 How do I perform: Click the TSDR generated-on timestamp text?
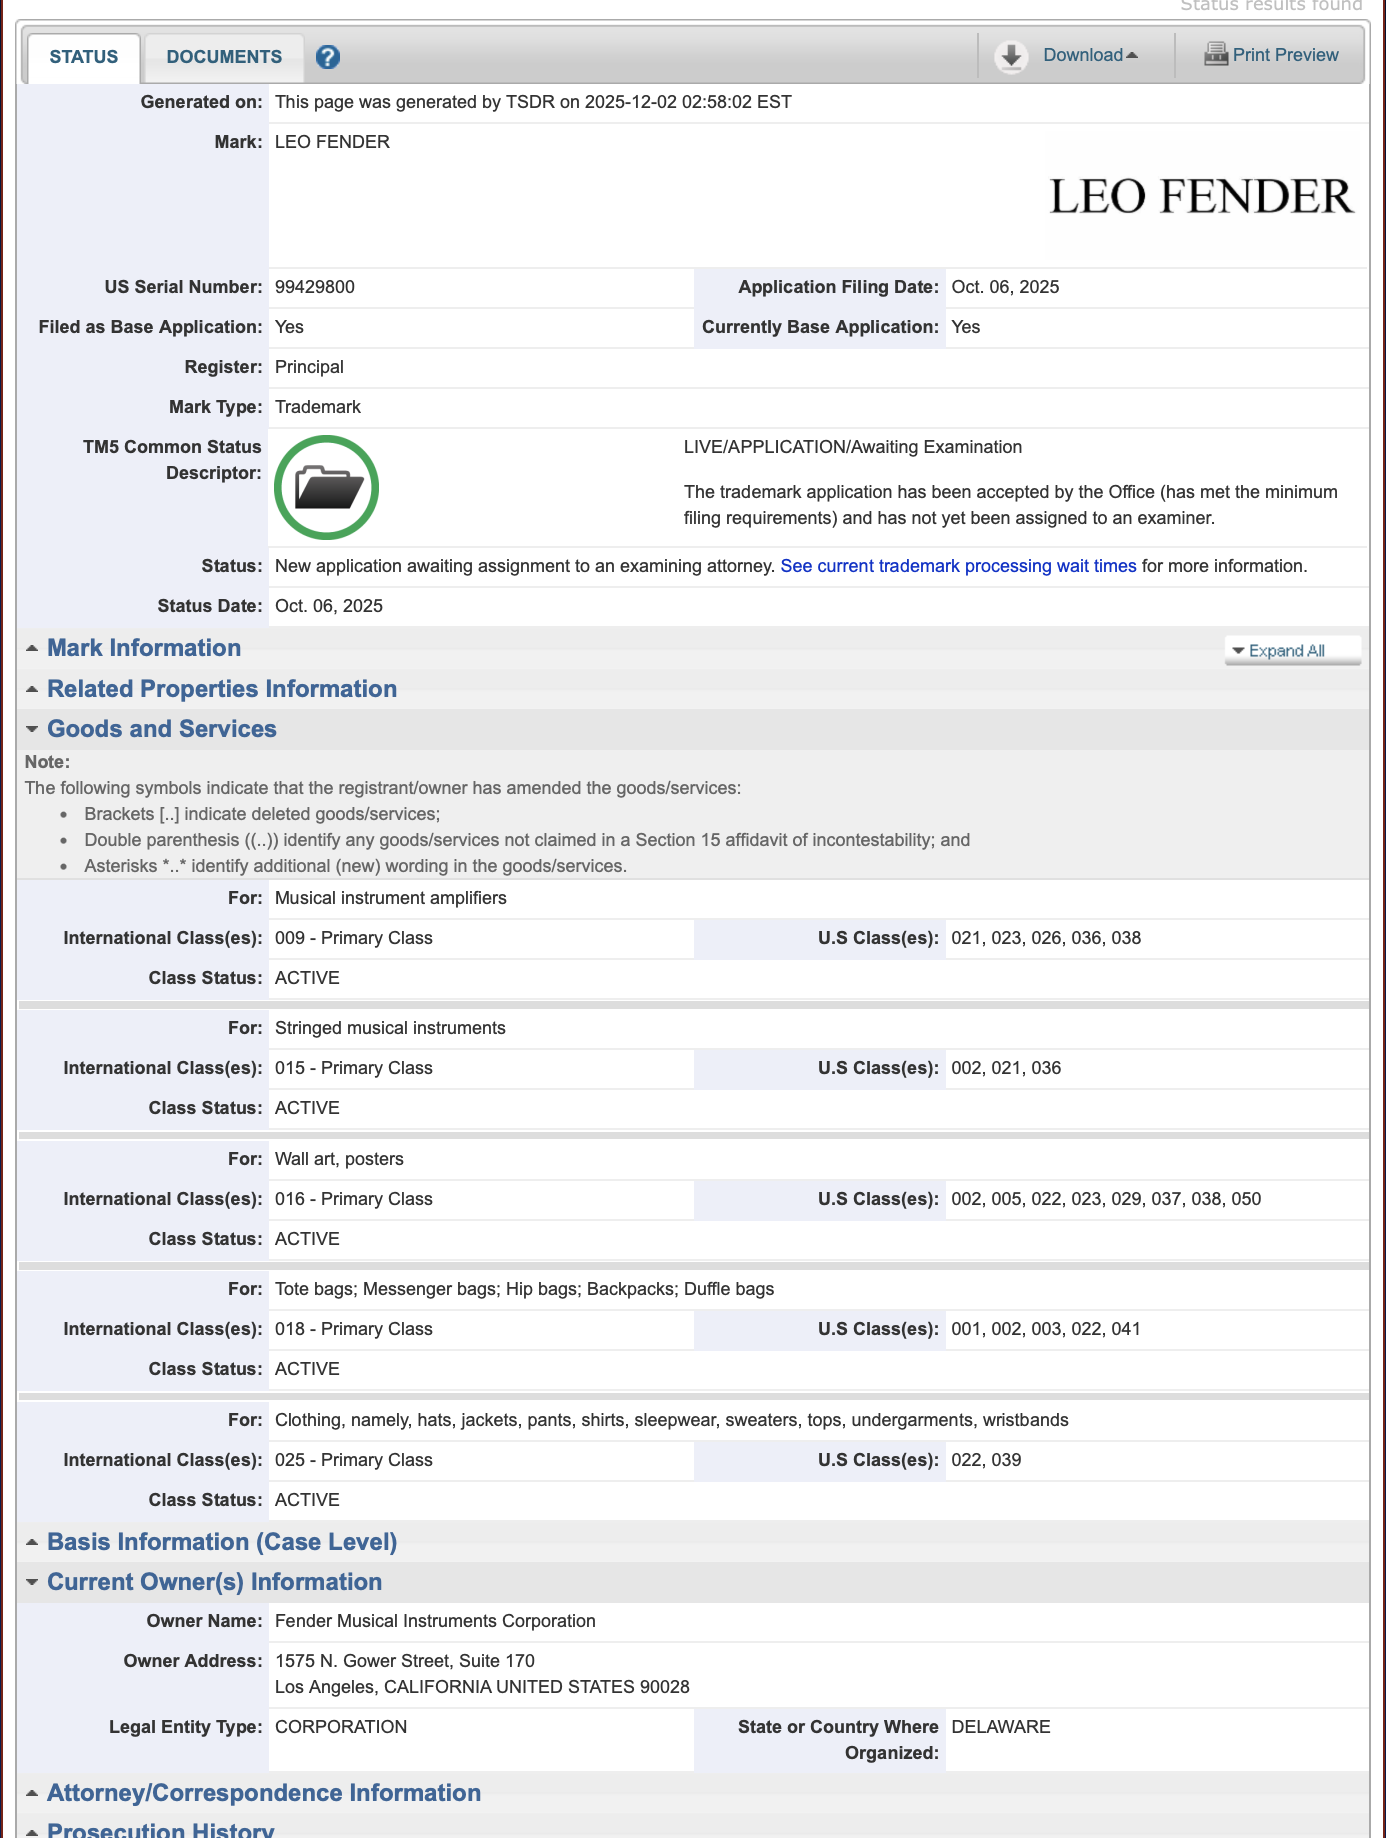(533, 102)
